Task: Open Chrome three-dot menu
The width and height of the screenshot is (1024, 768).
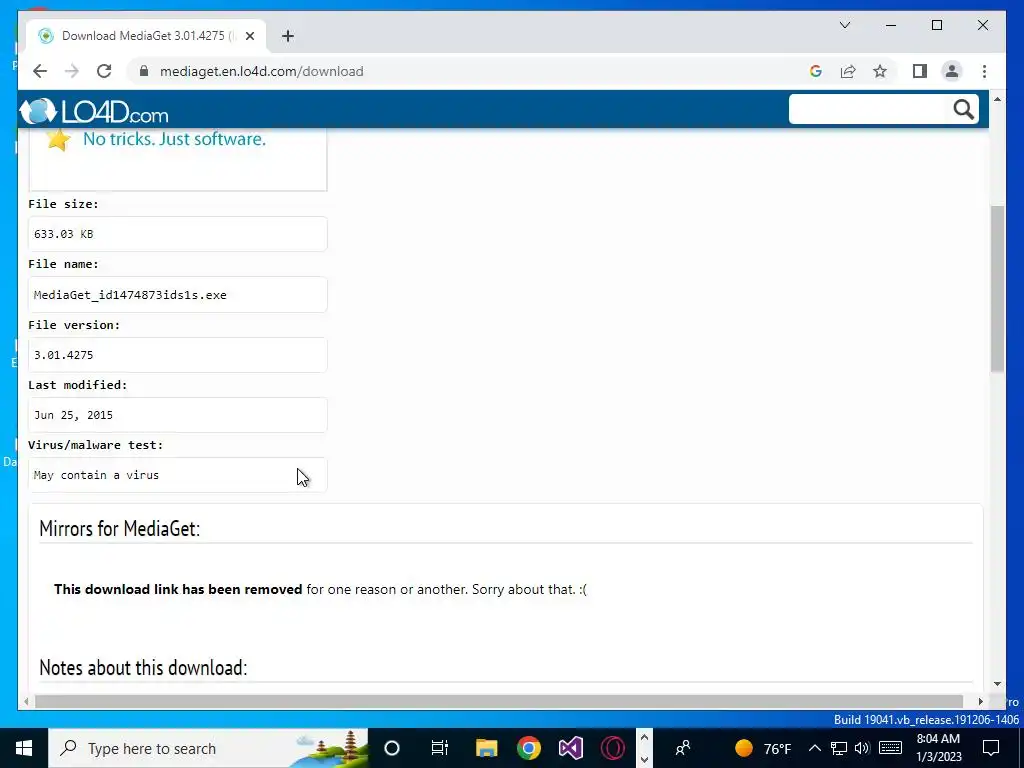Action: pyautogui.click(x=984, y=71)
